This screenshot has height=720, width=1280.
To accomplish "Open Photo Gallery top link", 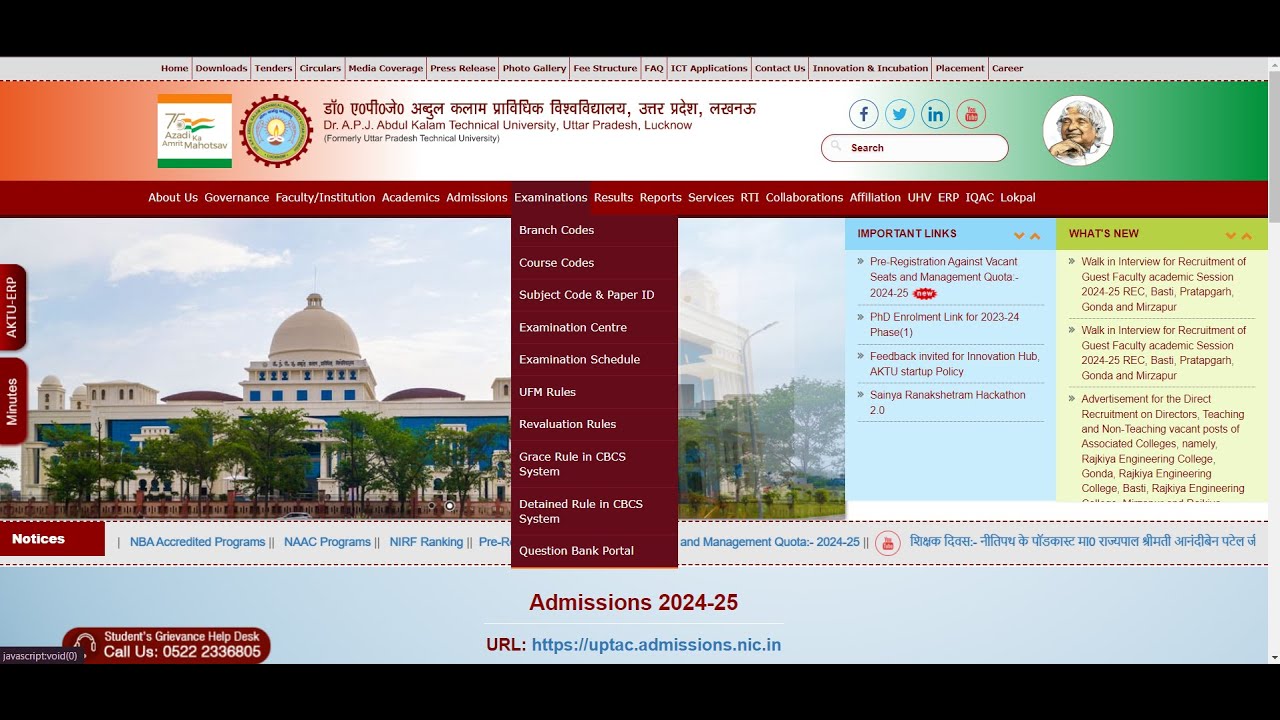I will click(534, 68).
